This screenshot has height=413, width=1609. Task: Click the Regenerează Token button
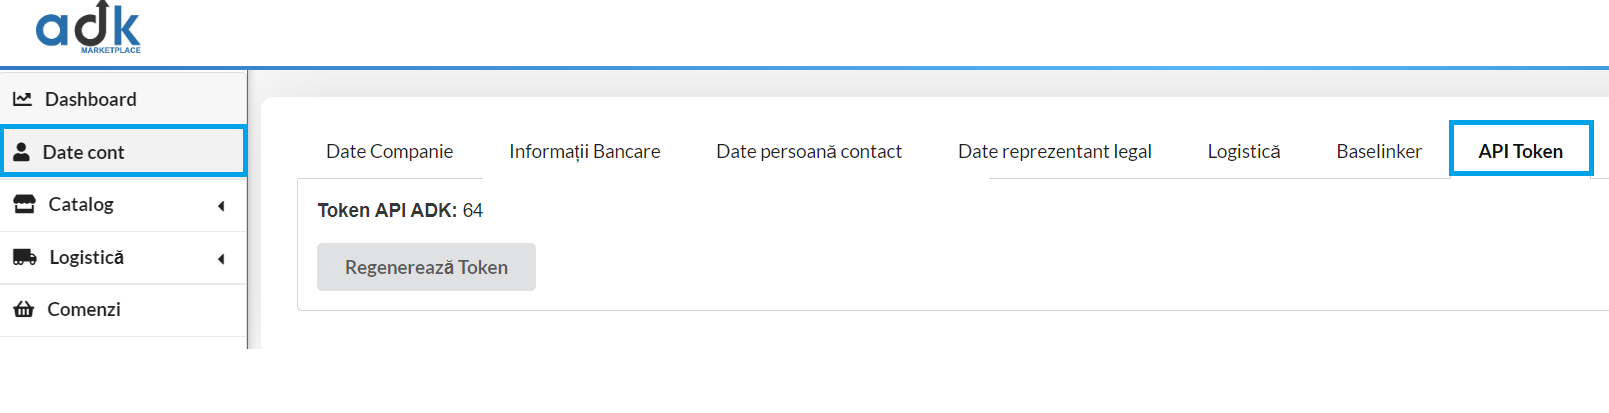[426, 267]
